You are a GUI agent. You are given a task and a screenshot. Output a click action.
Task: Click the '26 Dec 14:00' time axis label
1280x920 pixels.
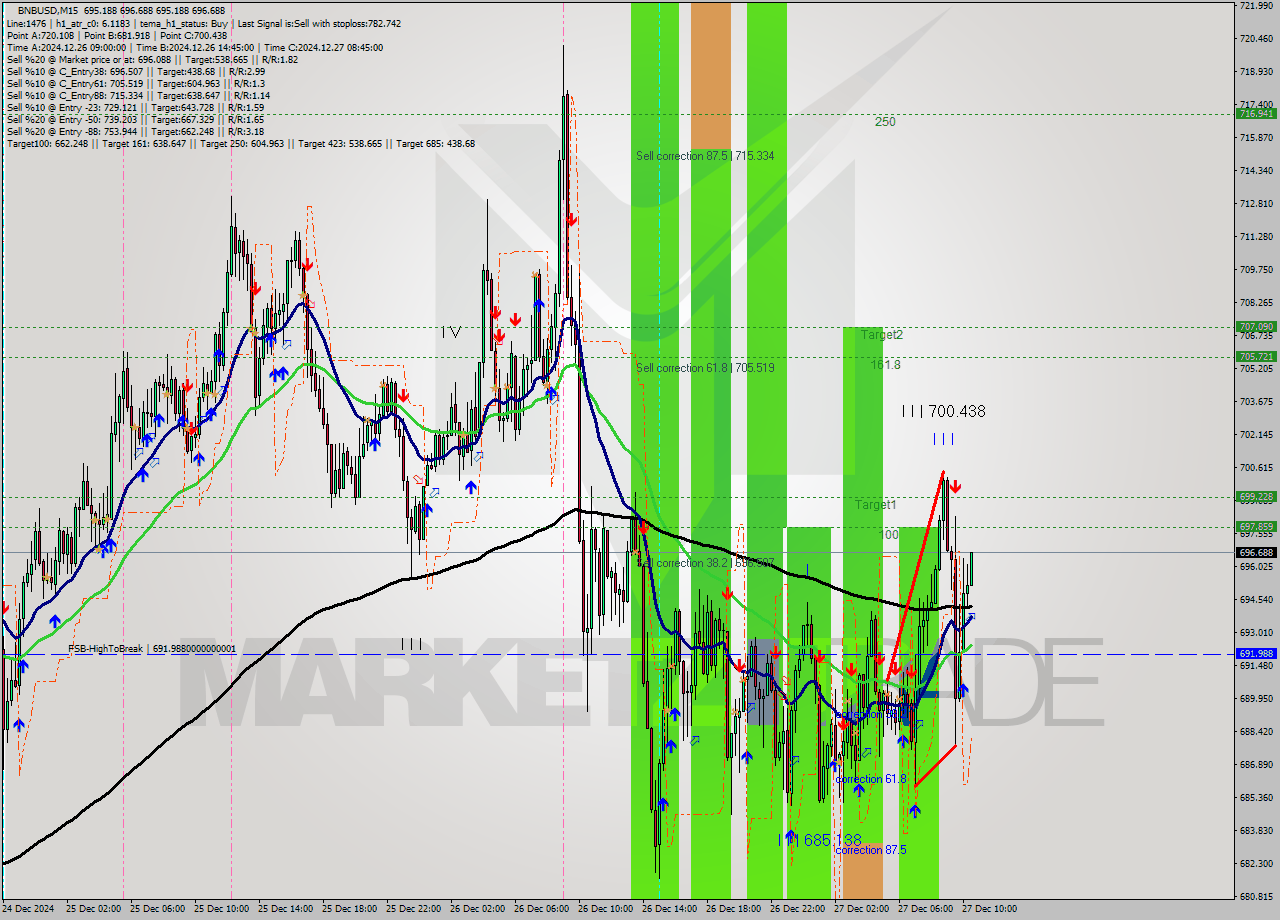click(x=668, y=909)
